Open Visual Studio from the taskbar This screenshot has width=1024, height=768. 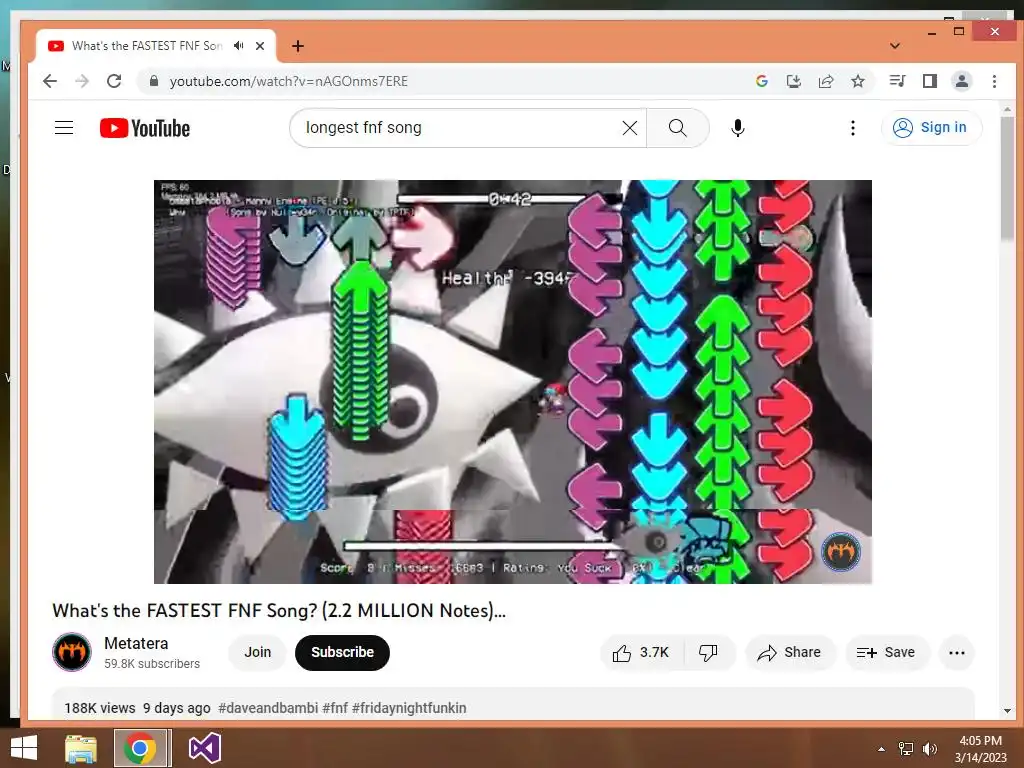[205, 748]
